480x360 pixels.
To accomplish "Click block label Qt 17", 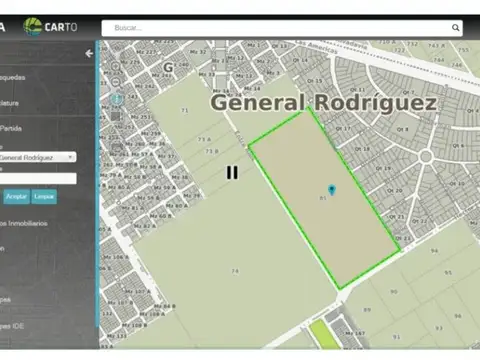I will tap(343, 128).
